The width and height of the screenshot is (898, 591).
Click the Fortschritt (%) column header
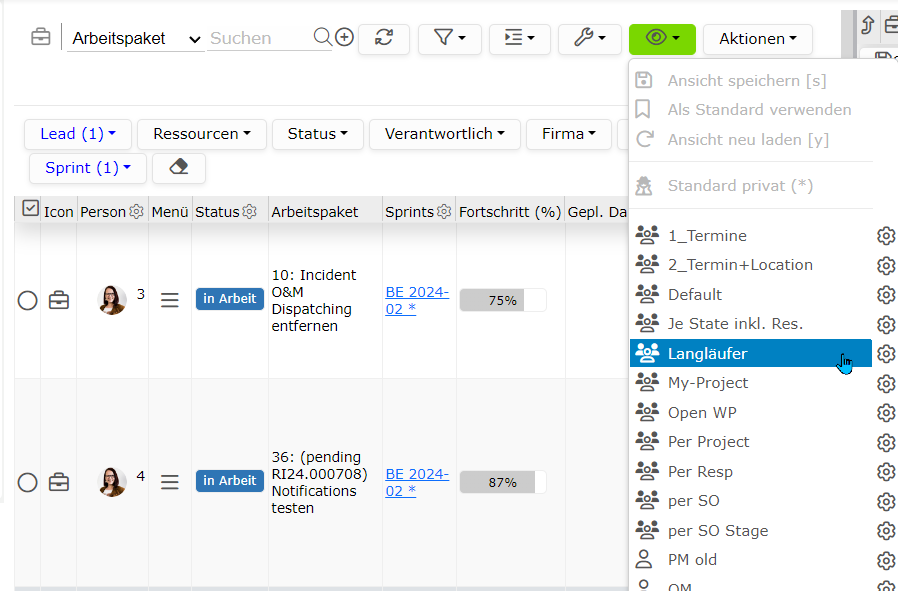point(510,212)
